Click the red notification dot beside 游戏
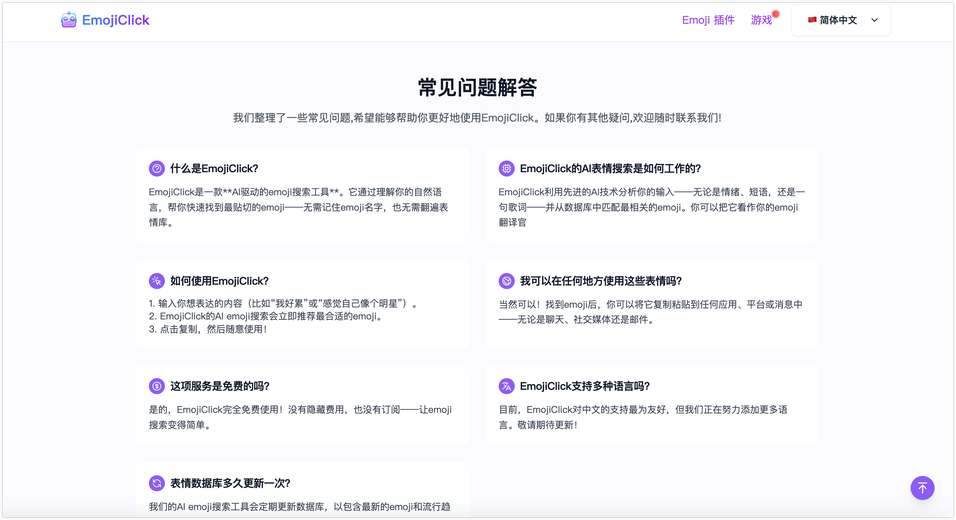 click(776, 14)
